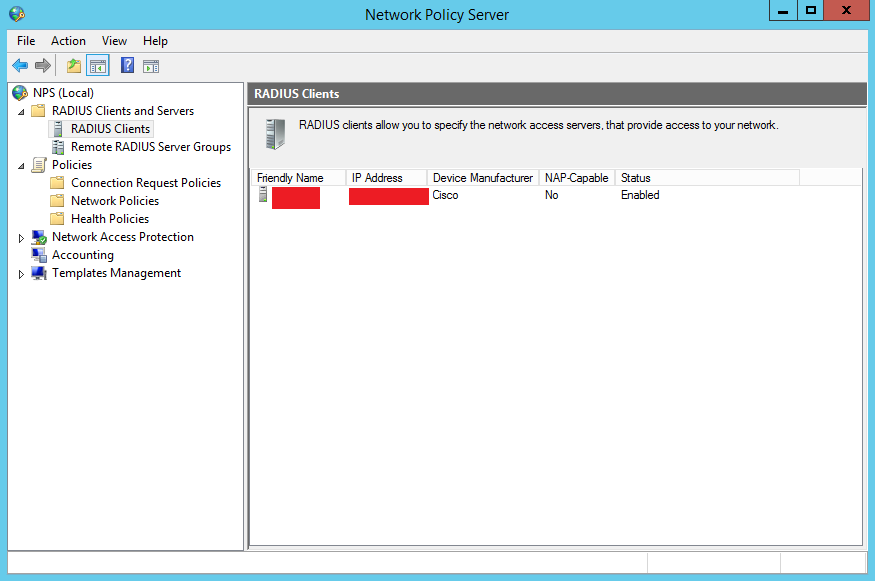Screen dimensions: 875x581
Task: Click the server icon in the client row
Action: coord(263,195)
